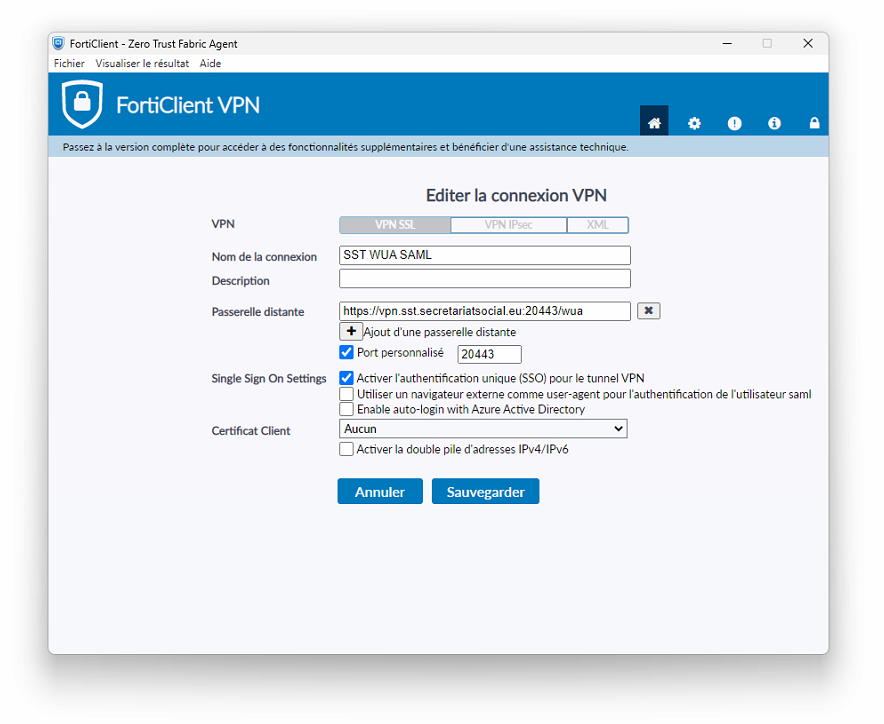This screenshot has height=724, width=884.
Task: Open the Aide menu
Action: click(x=210, y=63)
